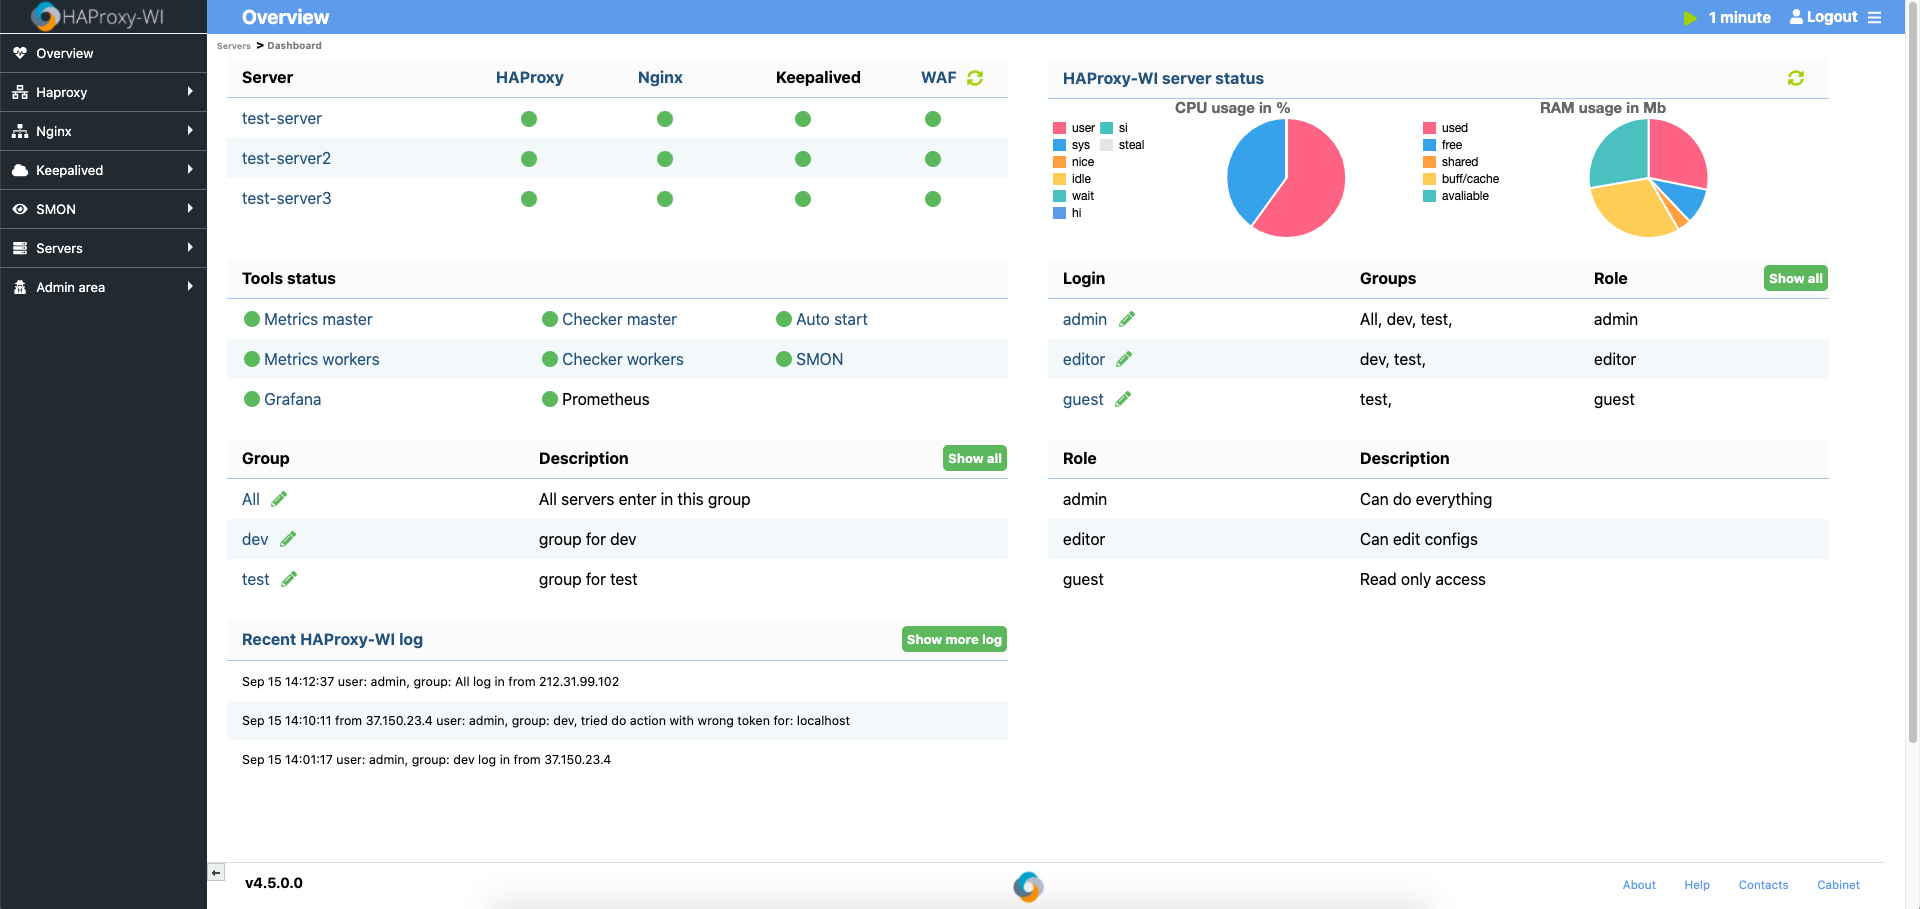
Task: Open the Contacts footer link
Action: (x=1763, y=885)
